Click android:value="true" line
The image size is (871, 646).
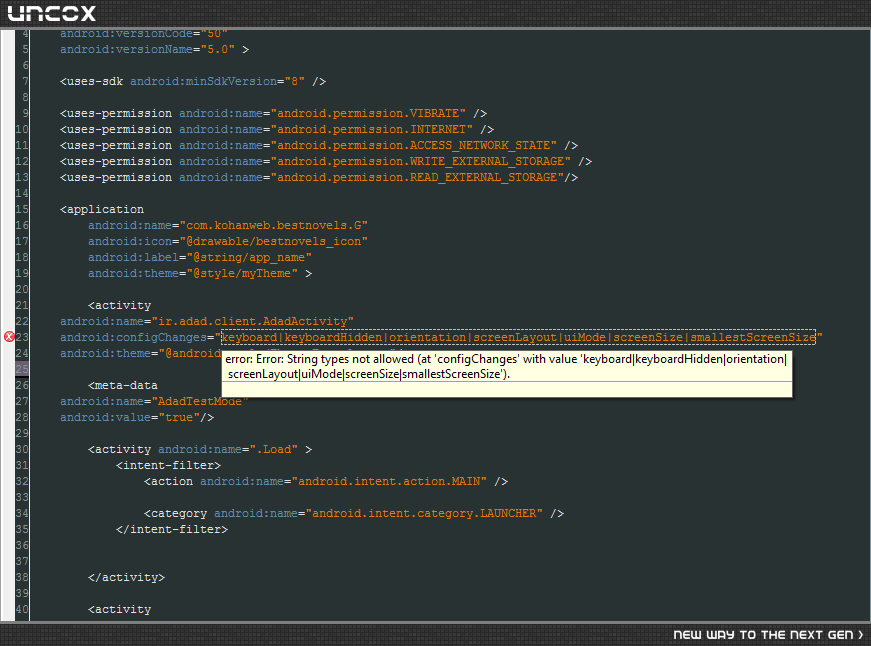(137, 417)
